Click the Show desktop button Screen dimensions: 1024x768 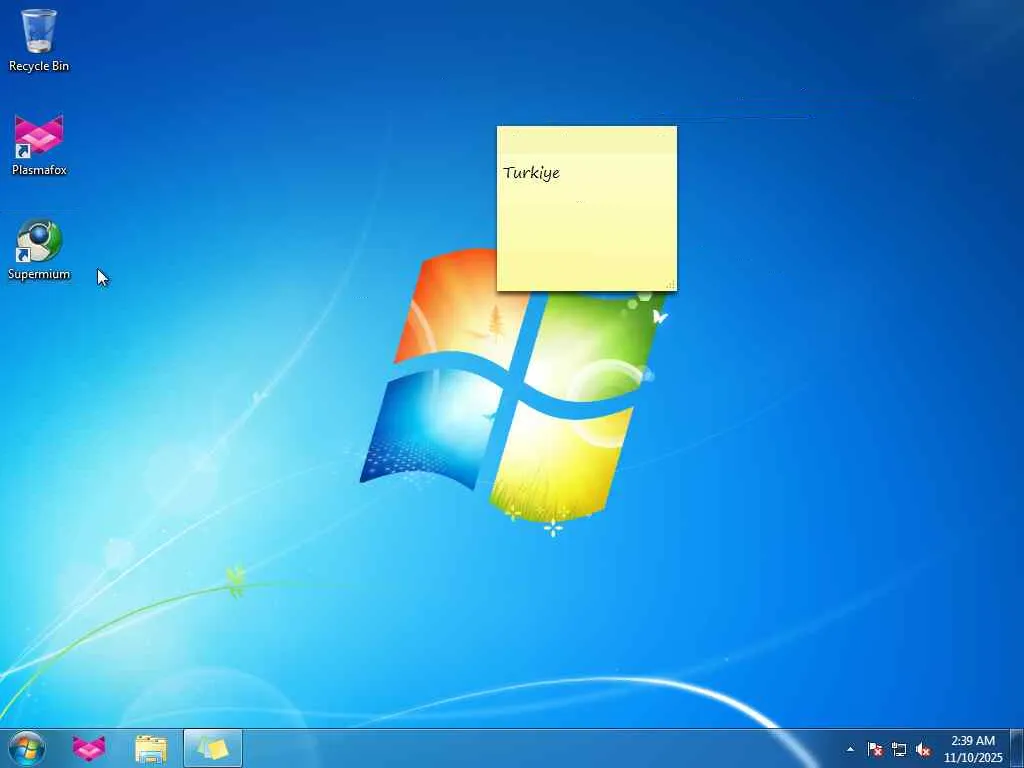[x=1017, y=748]
